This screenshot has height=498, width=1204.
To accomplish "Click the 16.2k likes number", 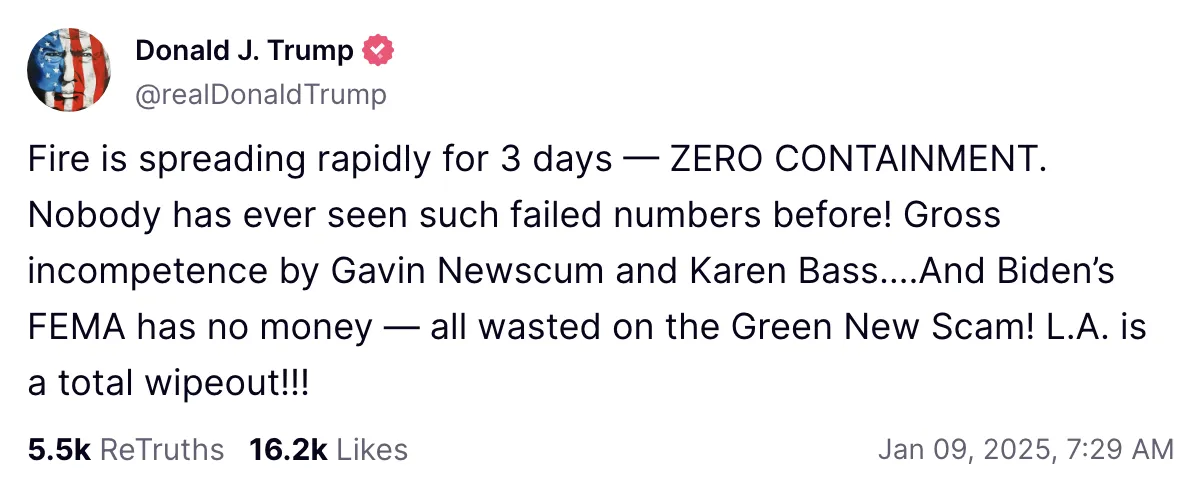I will point(289,450).
